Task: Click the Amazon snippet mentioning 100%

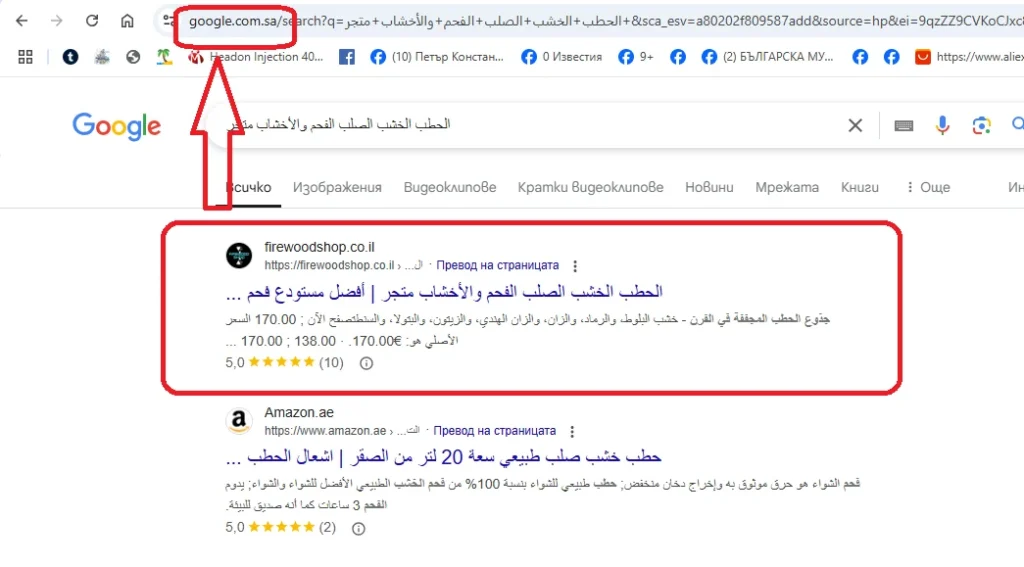Action: pyautogui.click(x=543, y=494)
